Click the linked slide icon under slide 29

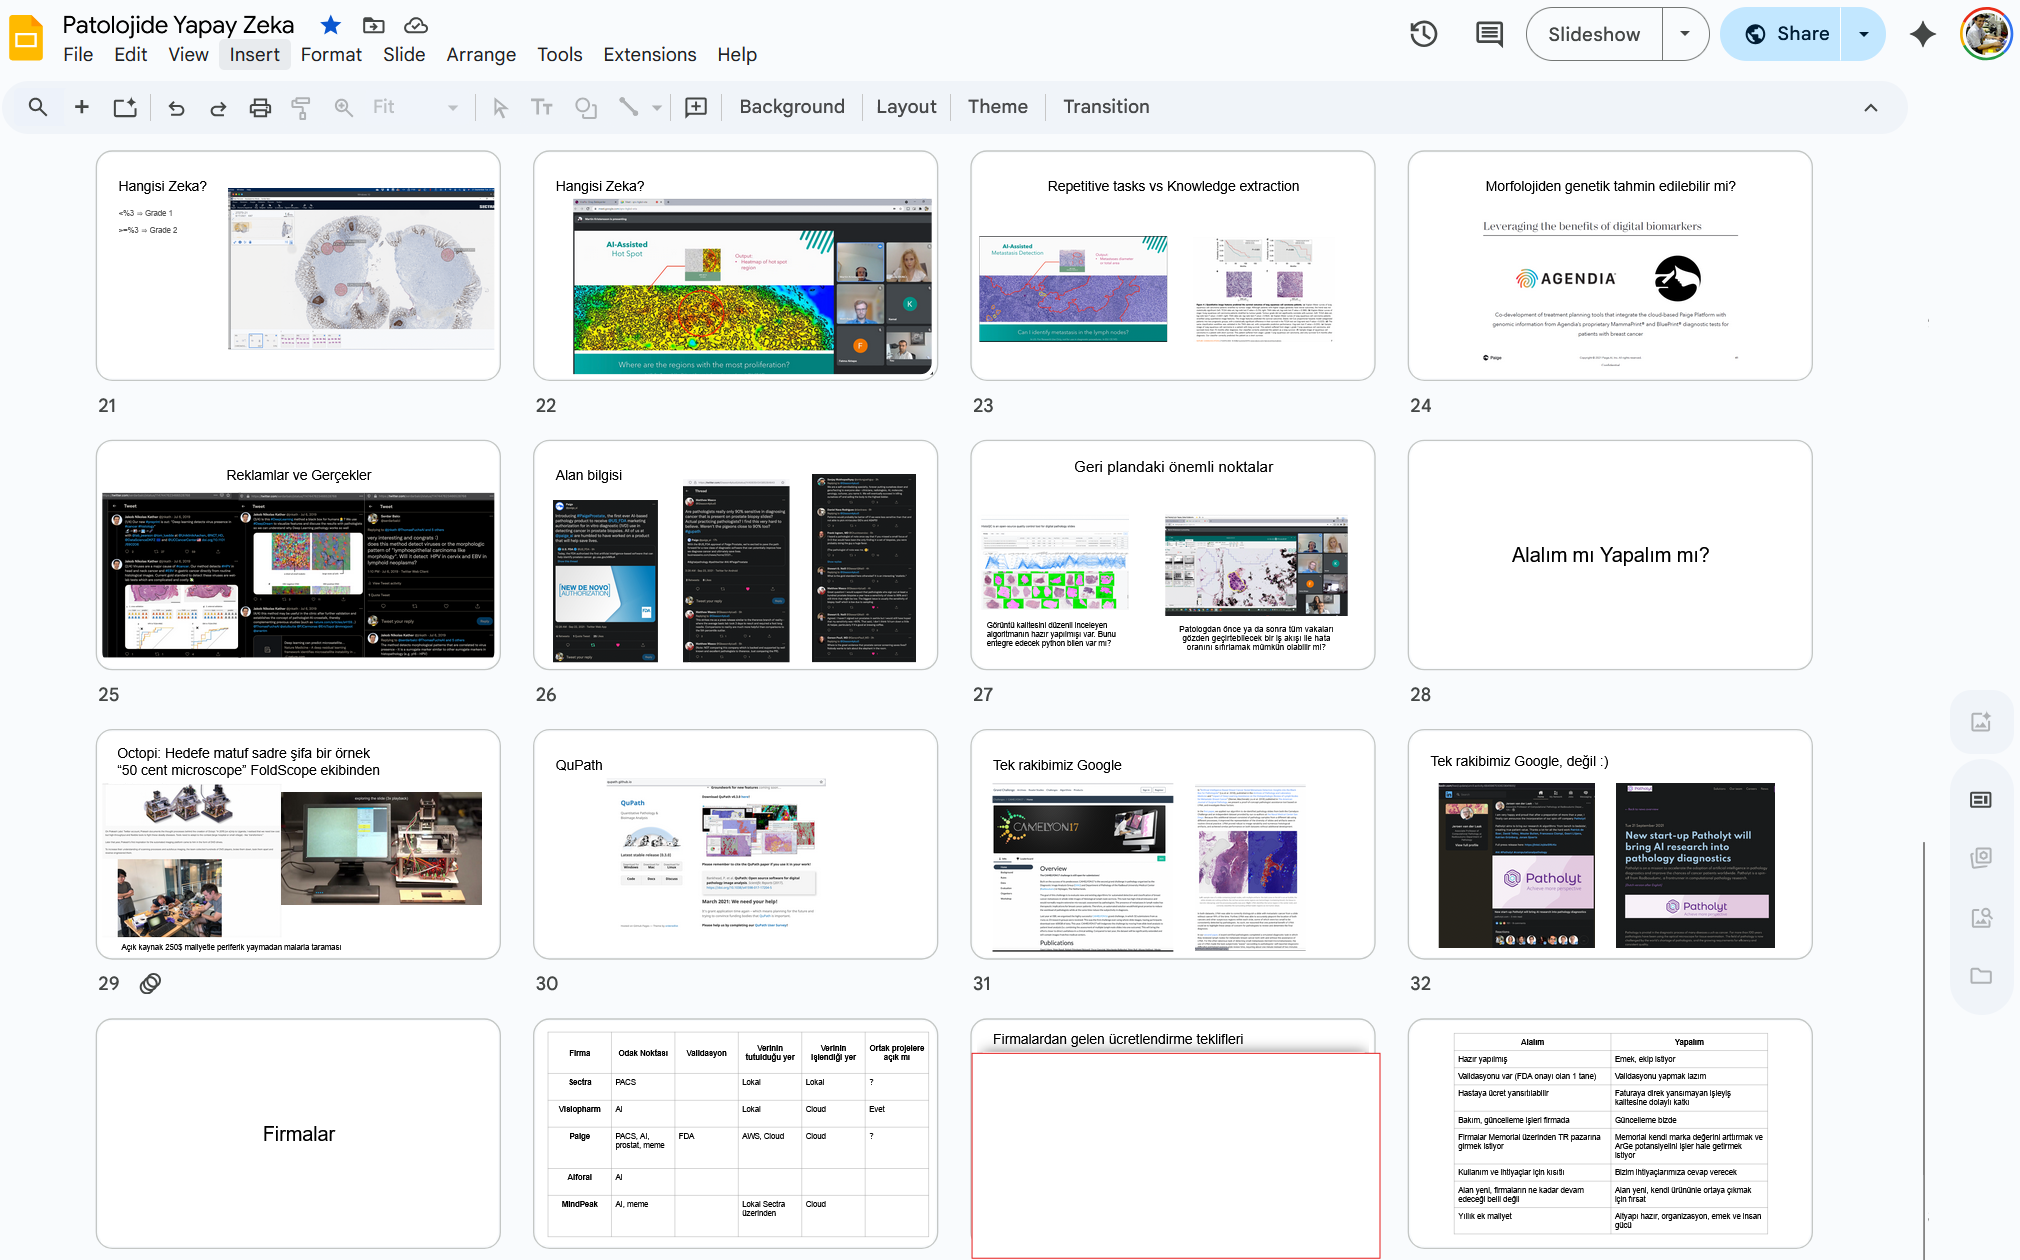150,983
